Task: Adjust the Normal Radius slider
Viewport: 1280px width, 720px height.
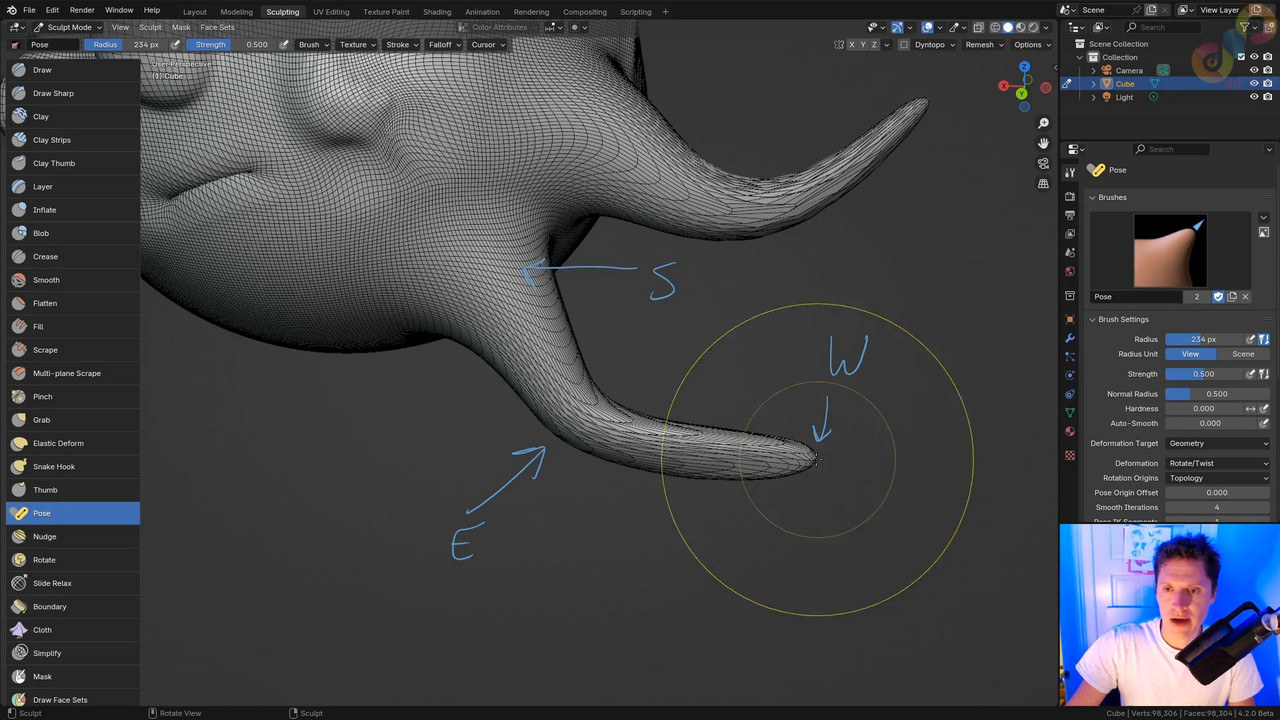Action: (1218, 394)
